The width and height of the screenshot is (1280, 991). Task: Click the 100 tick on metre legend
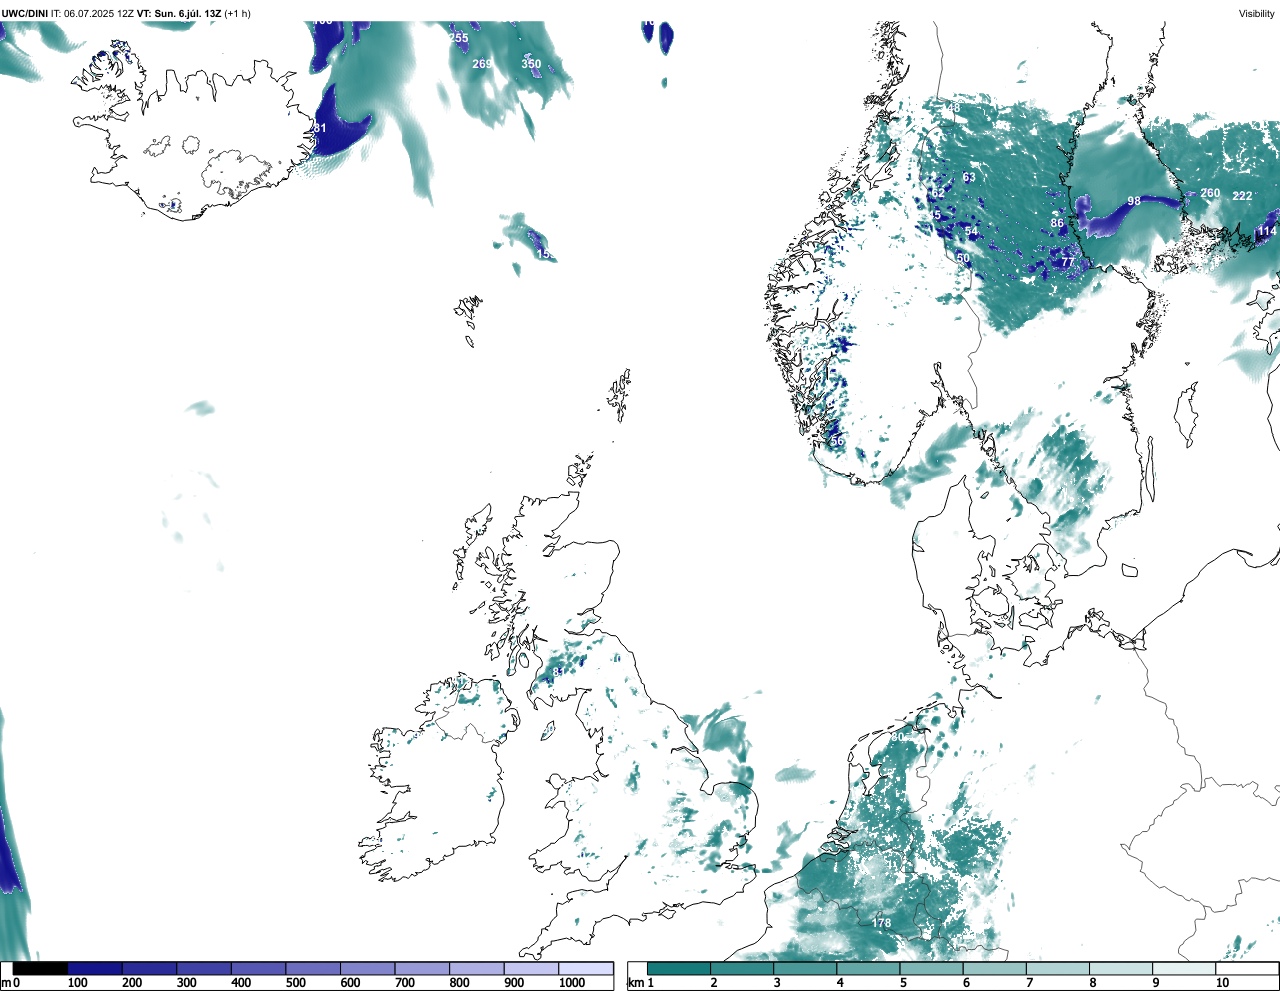point(77,983)
